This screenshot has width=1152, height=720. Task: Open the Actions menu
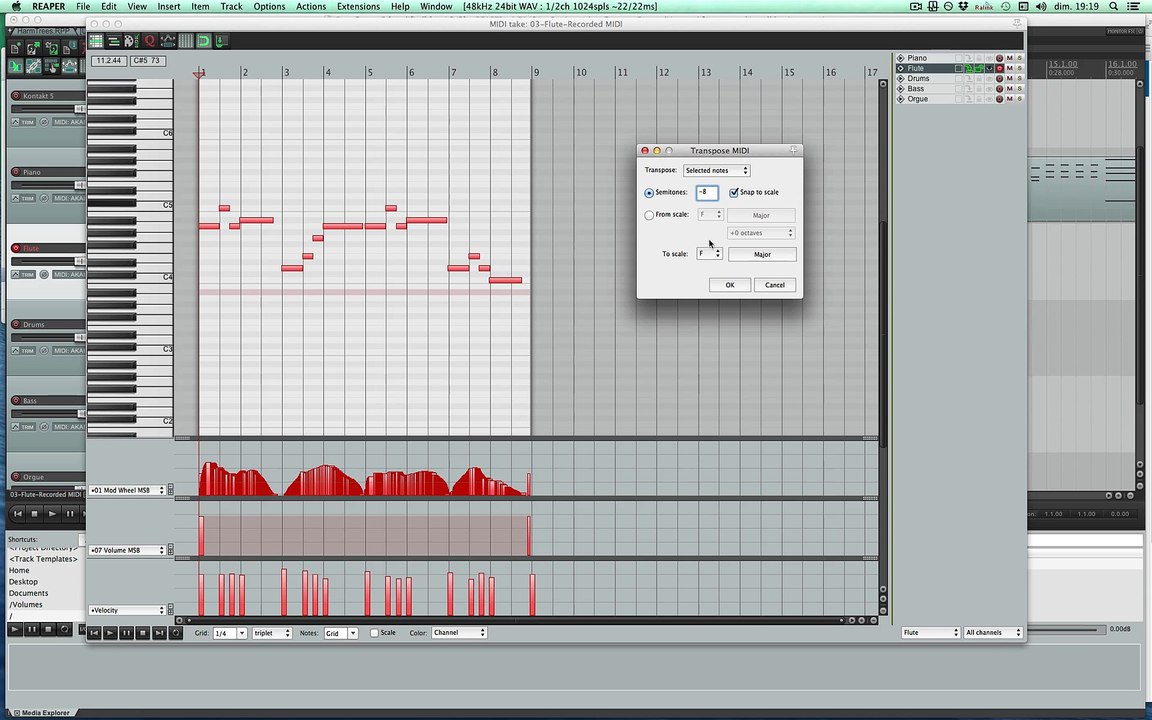tap(310, 6)
